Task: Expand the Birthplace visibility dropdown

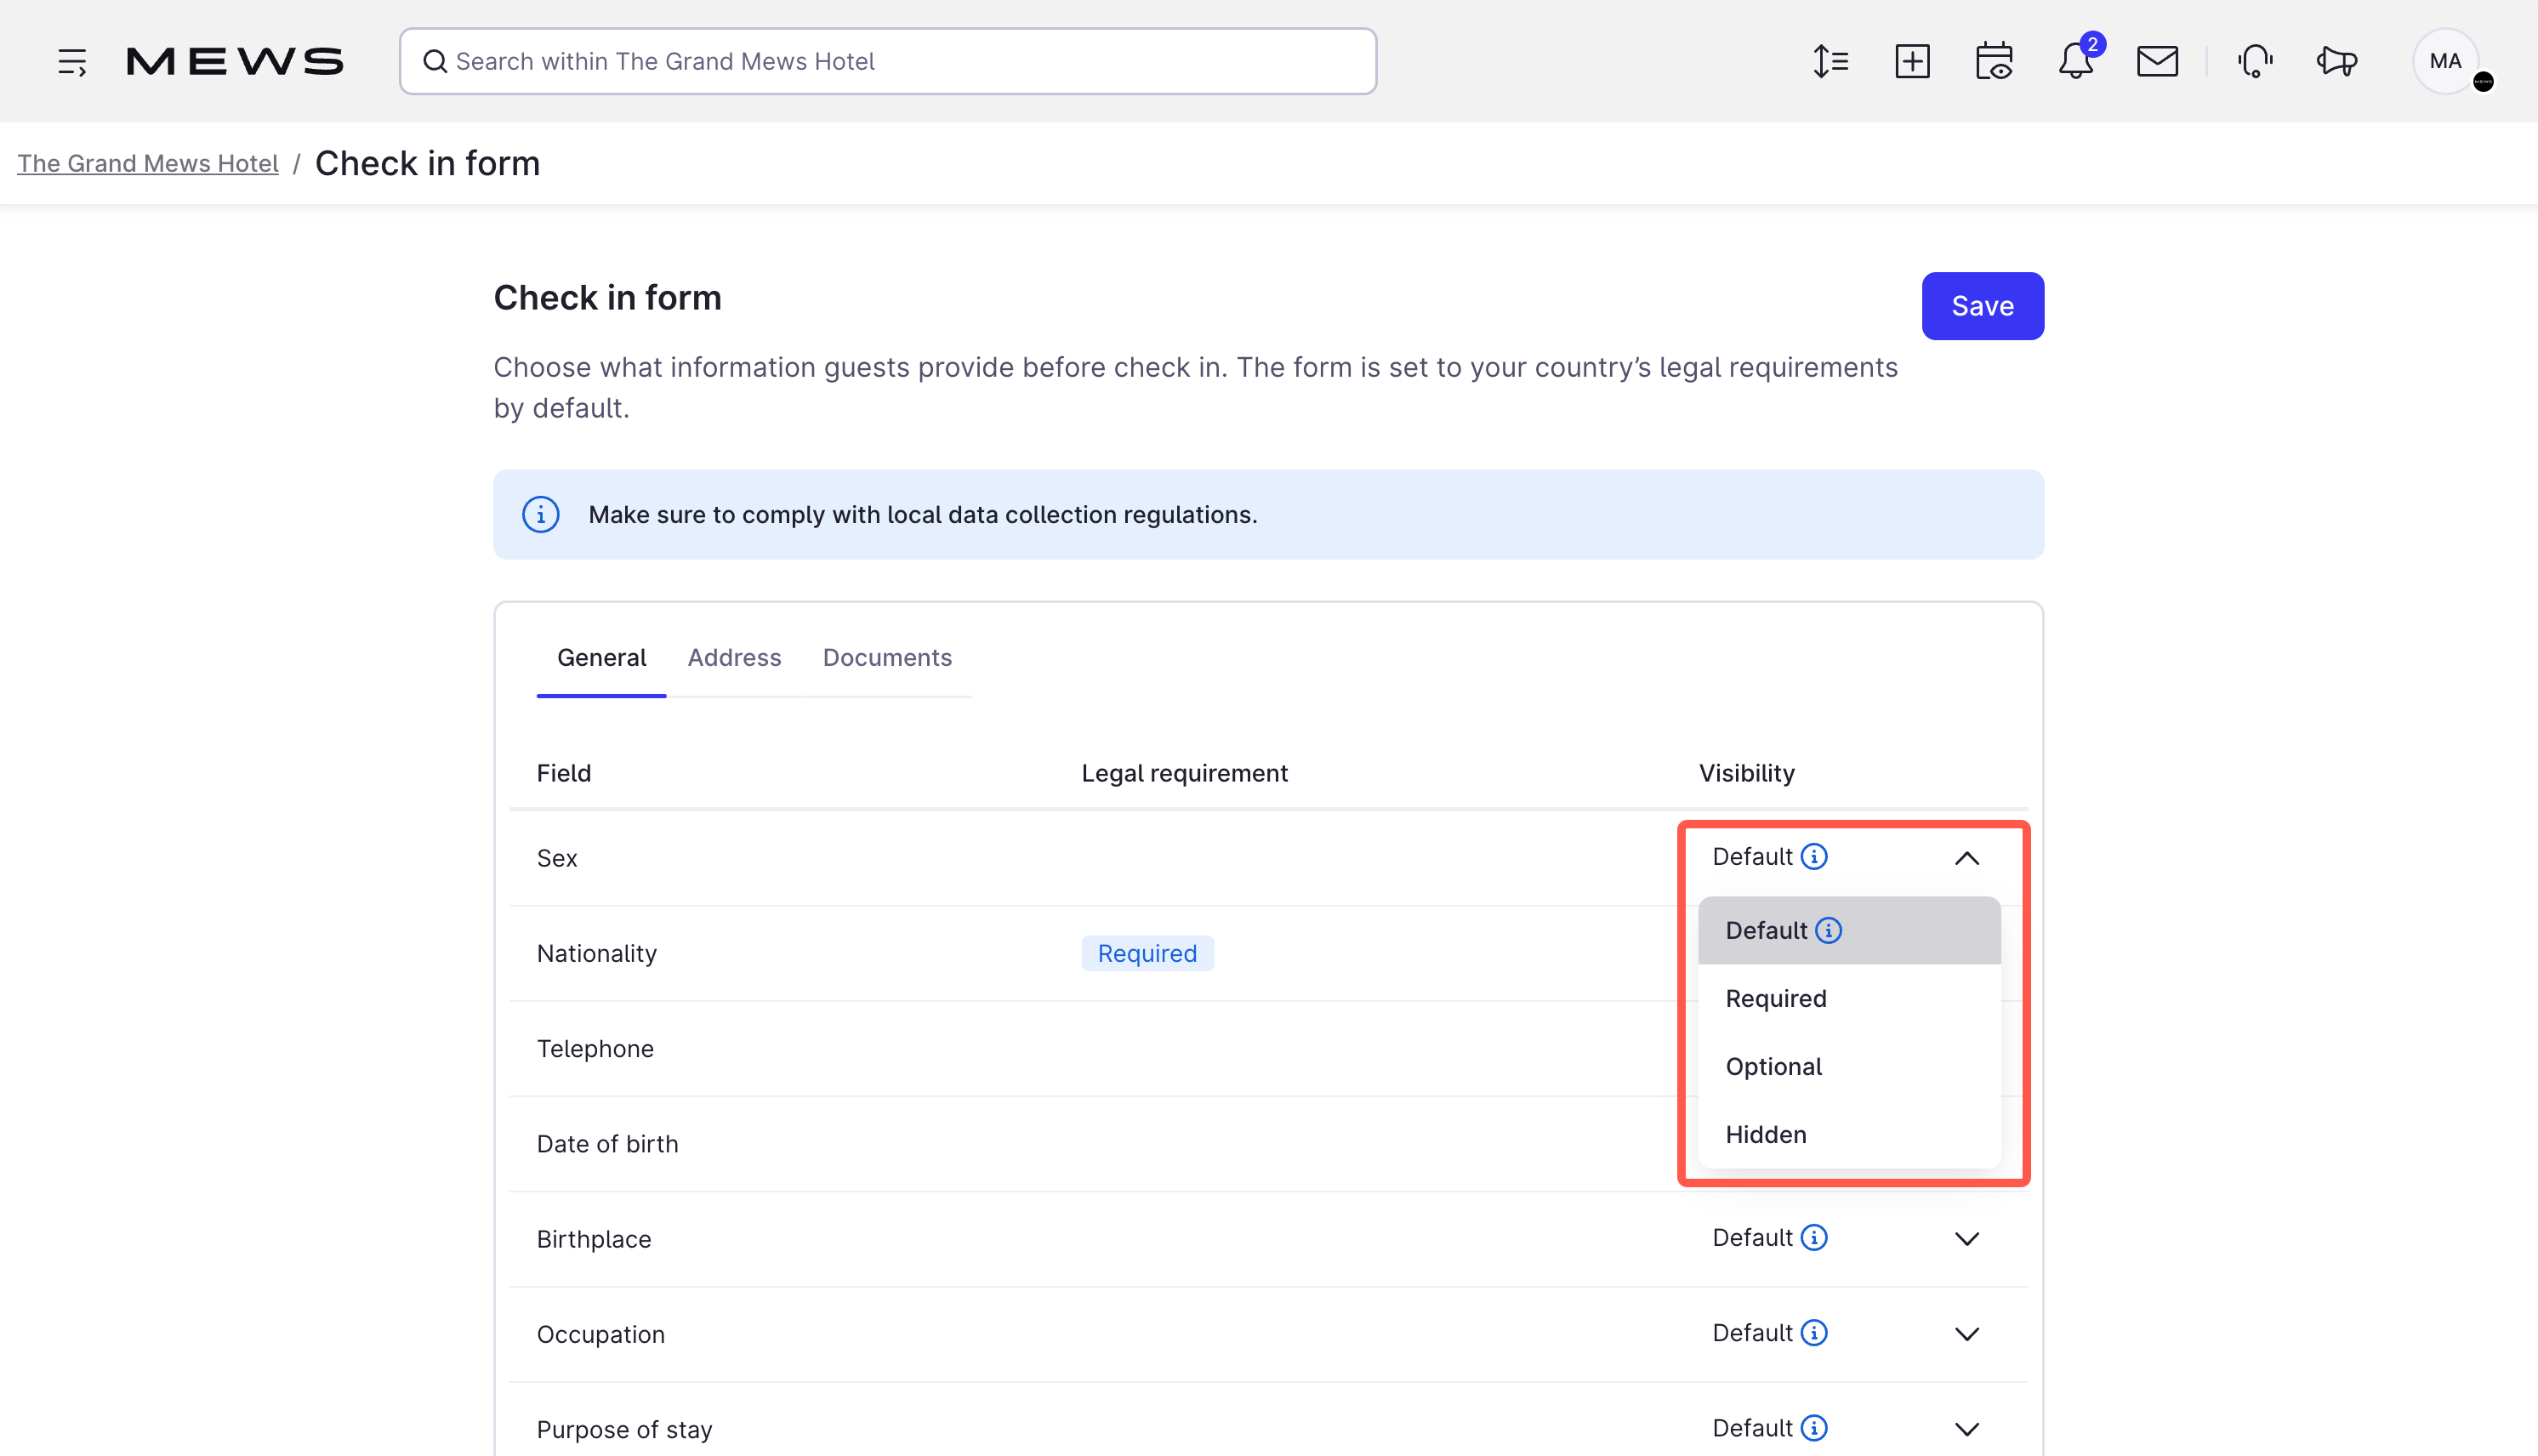Action: 1967,1238
